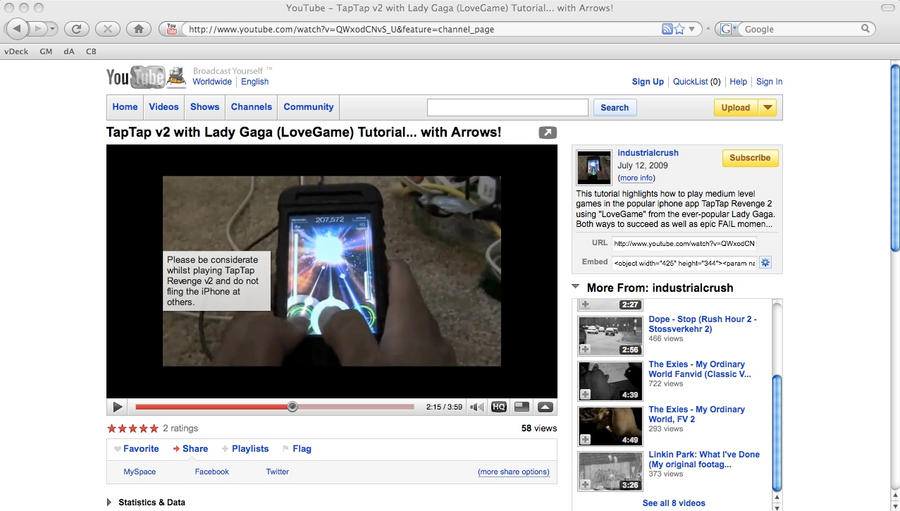Open the bookmark dropdown arrow in address bar
The width and height of the screenshot is (900, 511).
pos(692,29)
